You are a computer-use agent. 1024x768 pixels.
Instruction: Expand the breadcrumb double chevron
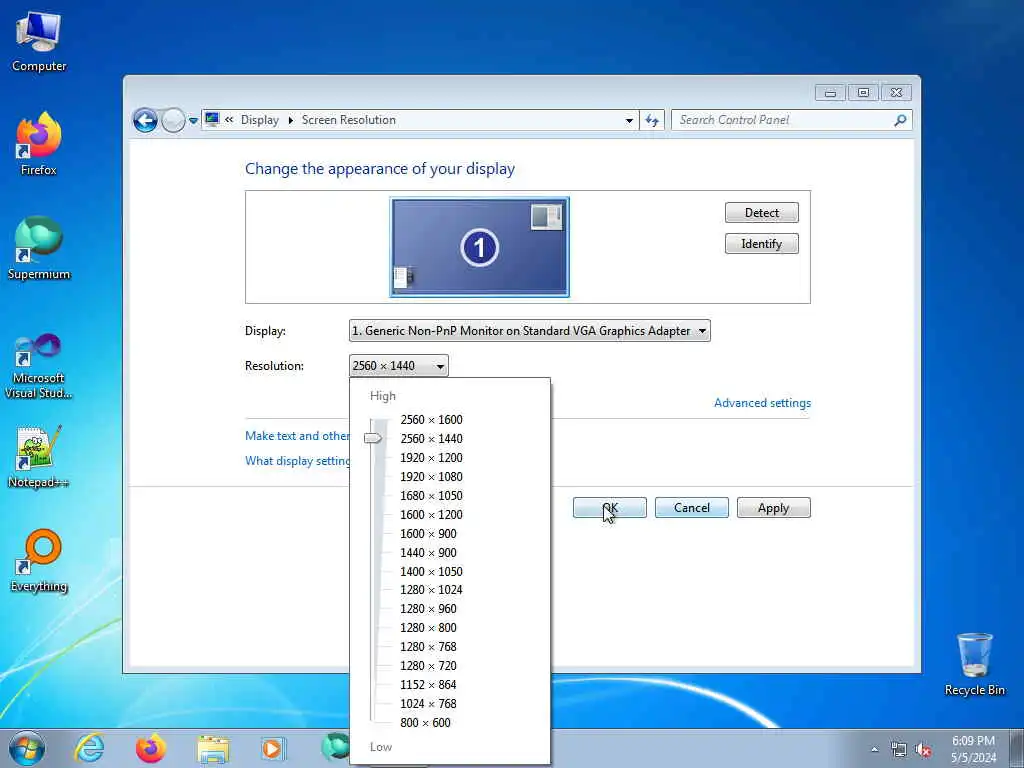229,120
